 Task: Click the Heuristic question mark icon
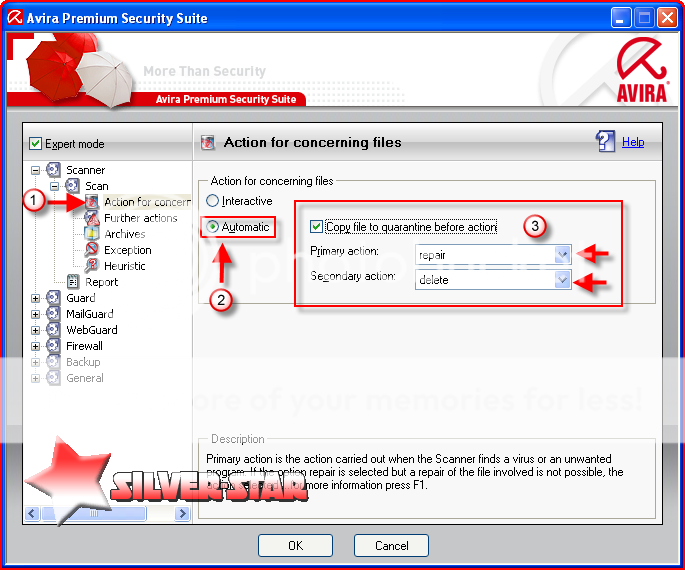pos(92,266)
